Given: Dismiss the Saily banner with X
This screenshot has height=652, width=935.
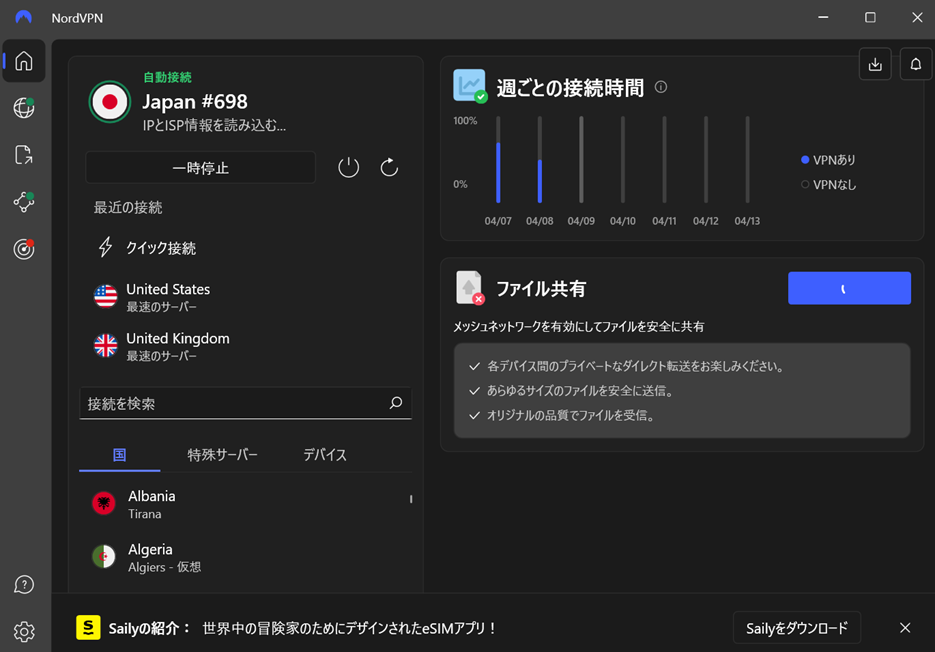Looking at the screenshot, I should coord(905,628).
